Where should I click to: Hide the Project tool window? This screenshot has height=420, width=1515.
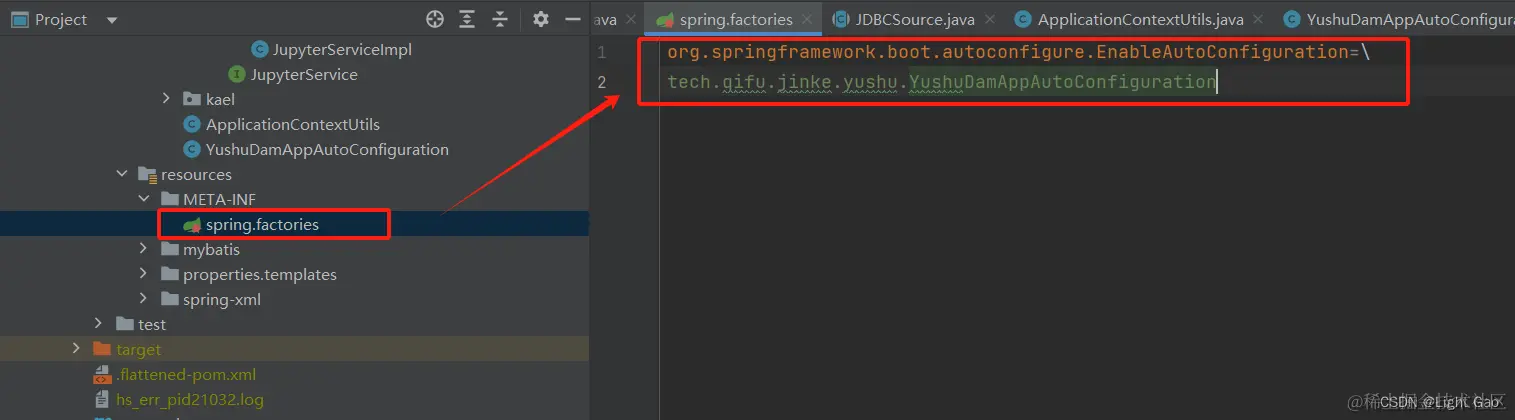(572, 19)
